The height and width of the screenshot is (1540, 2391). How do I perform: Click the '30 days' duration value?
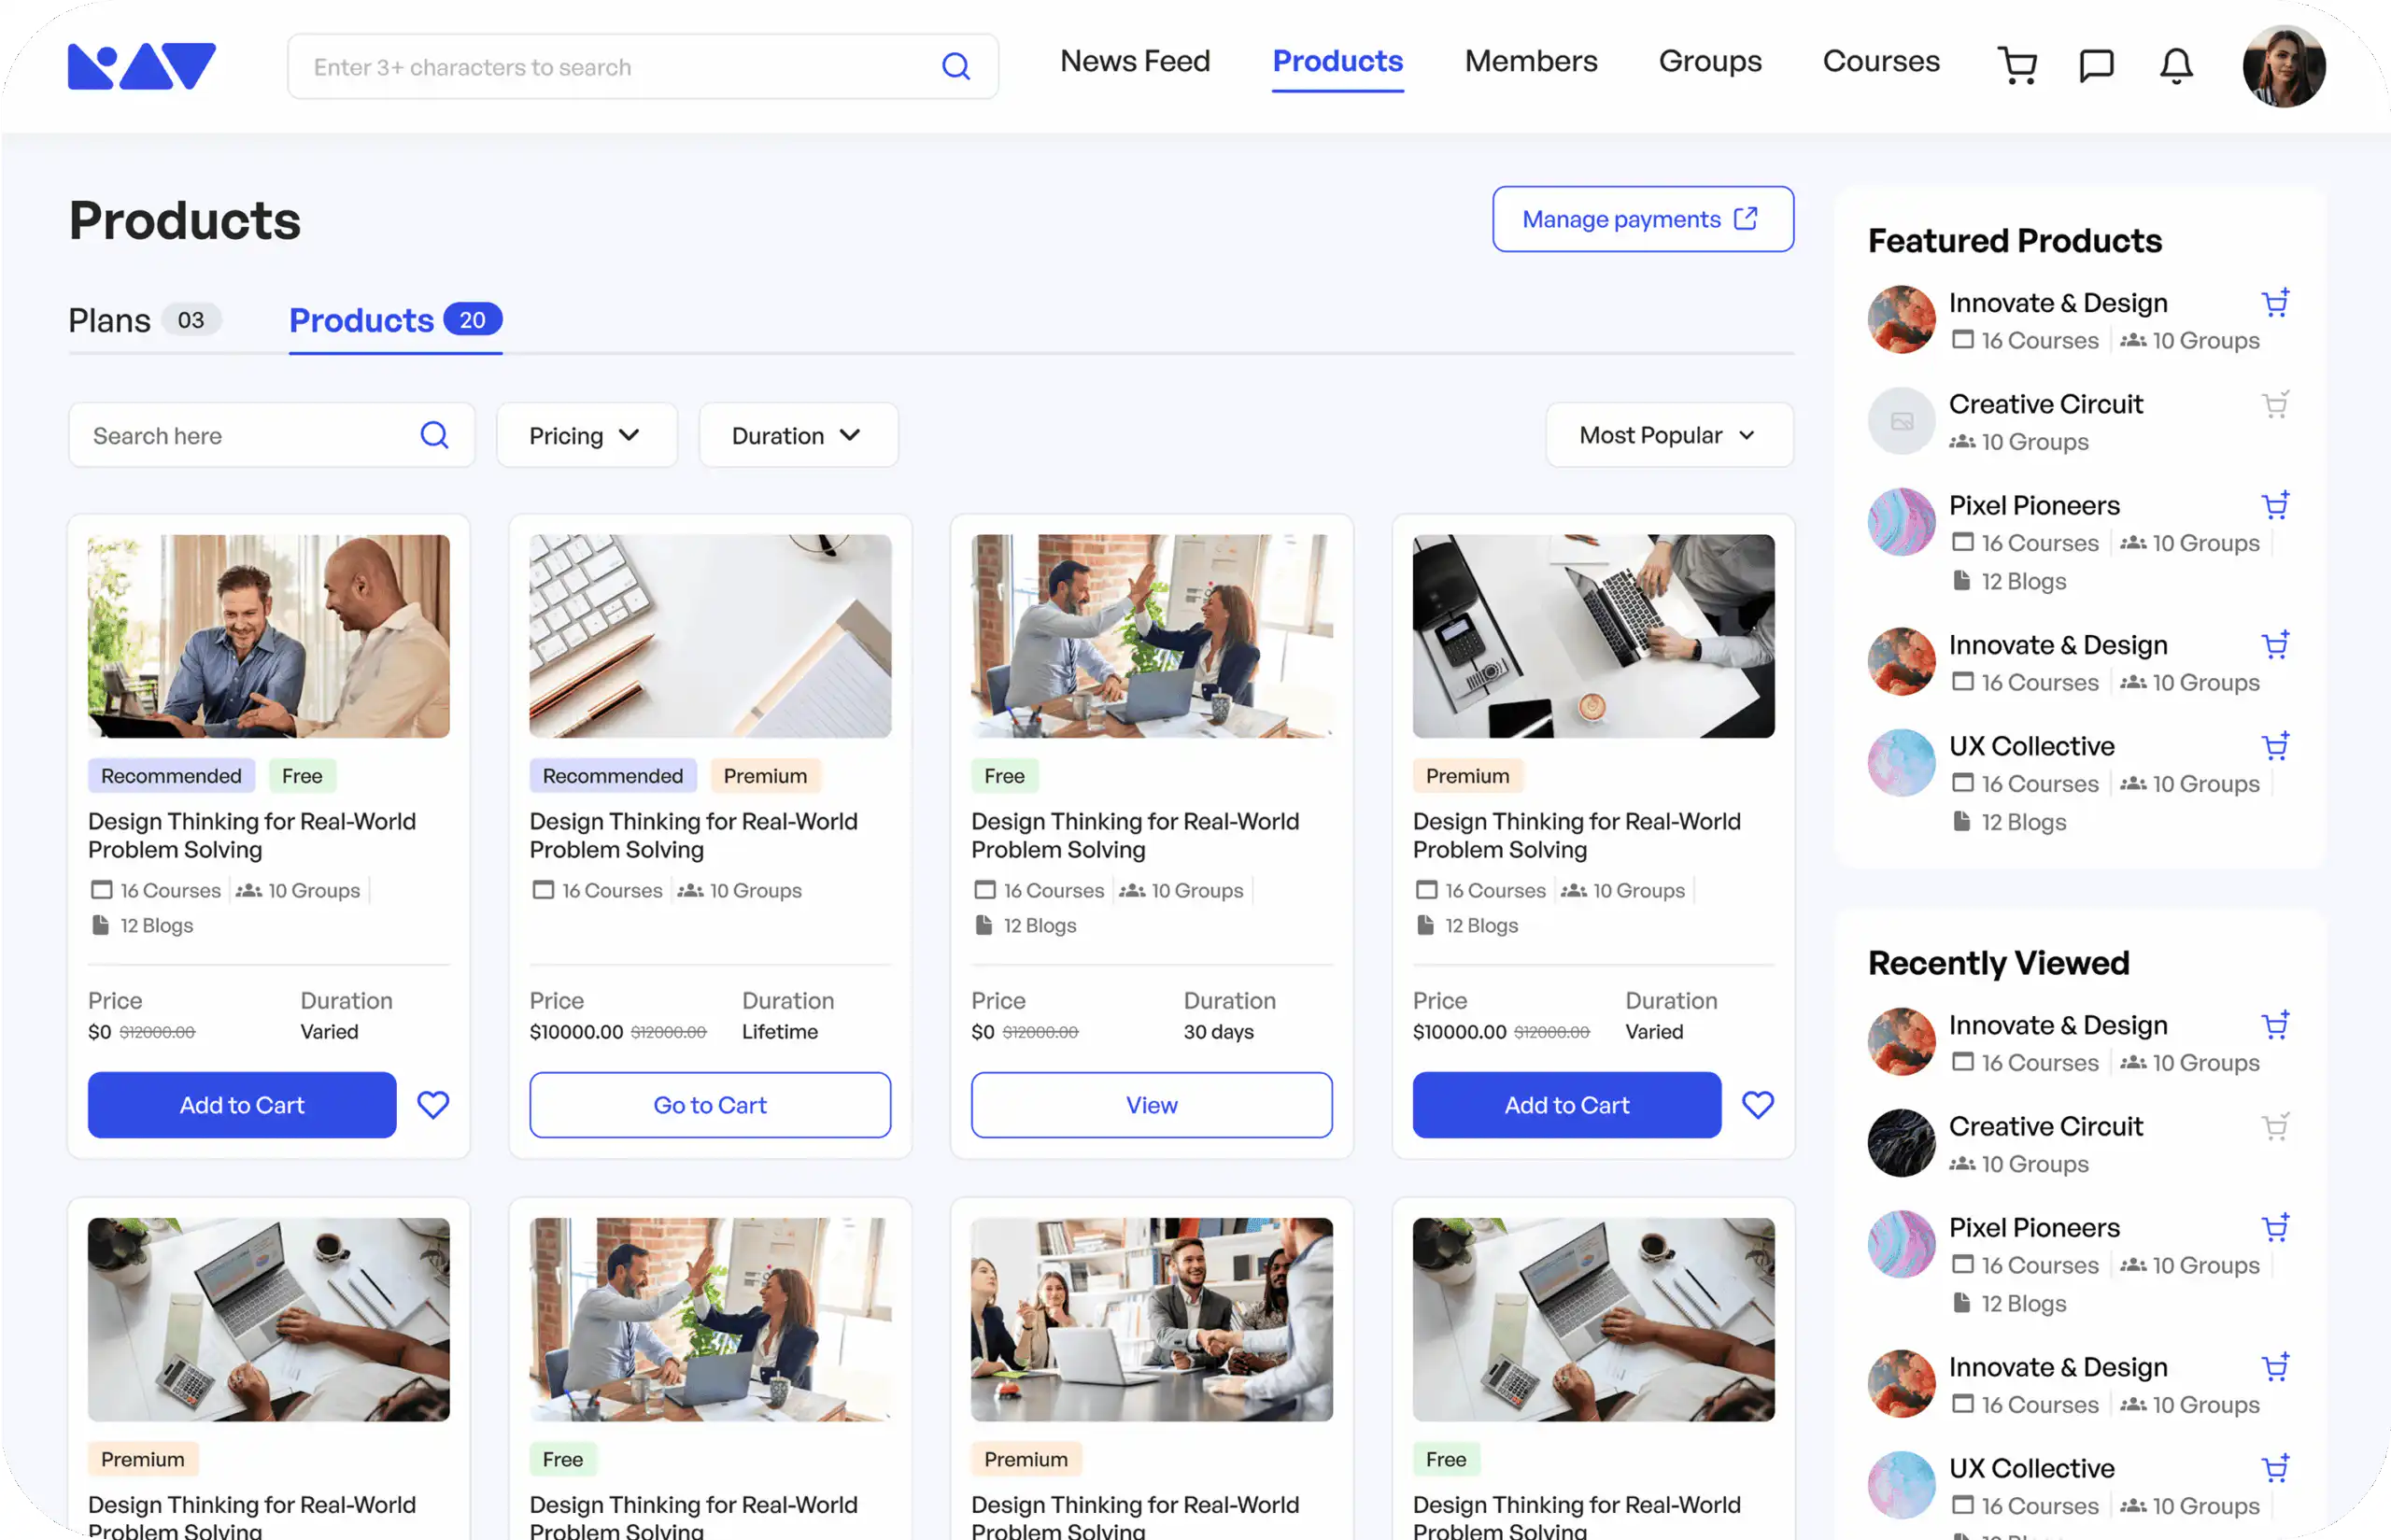point(1218,1031)
